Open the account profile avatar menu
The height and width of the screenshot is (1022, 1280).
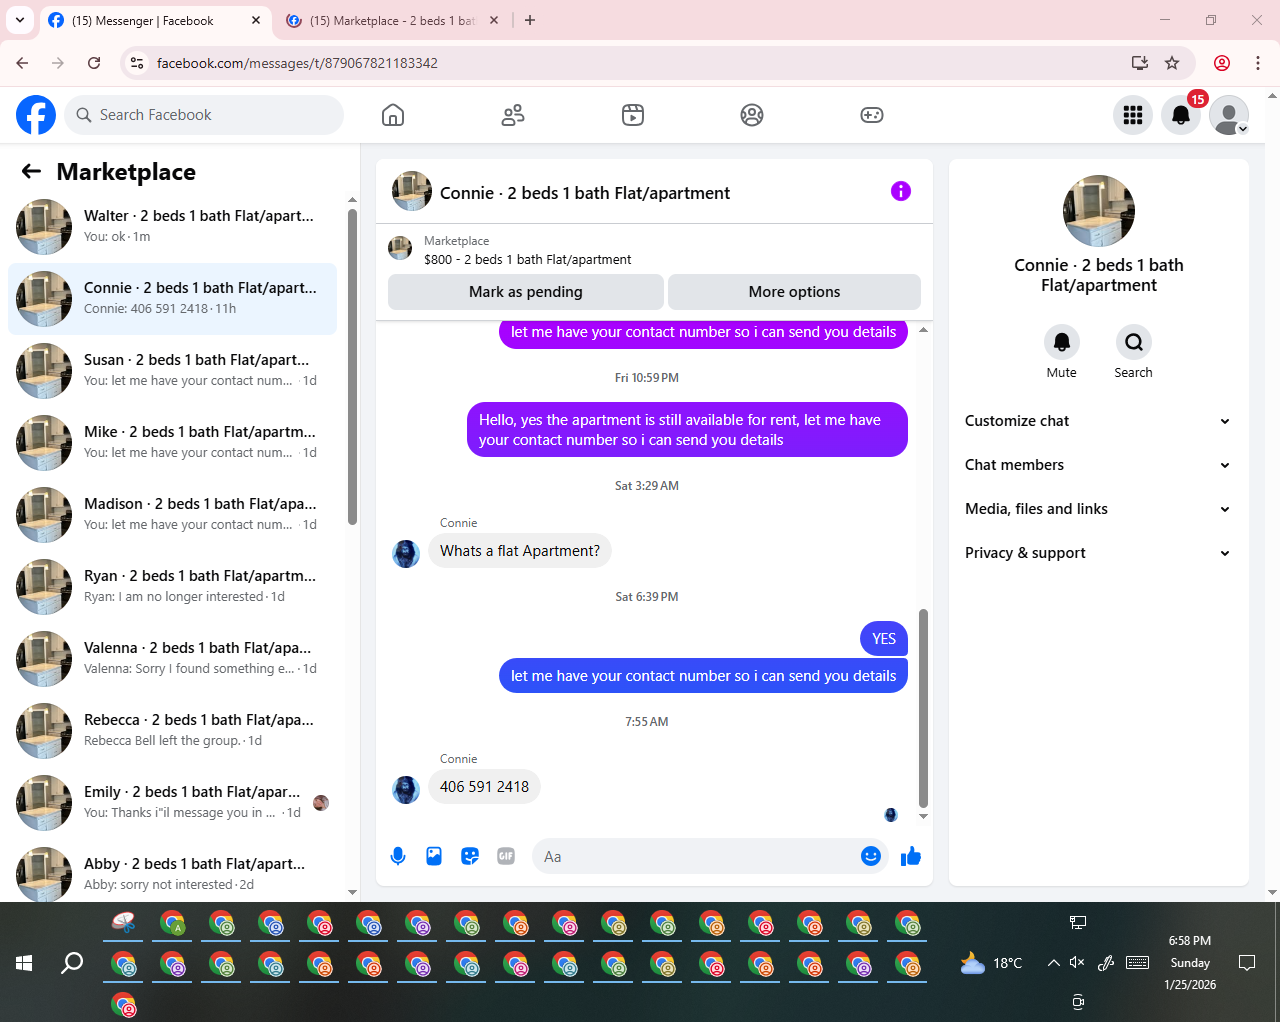click(x=1229, y=115)
